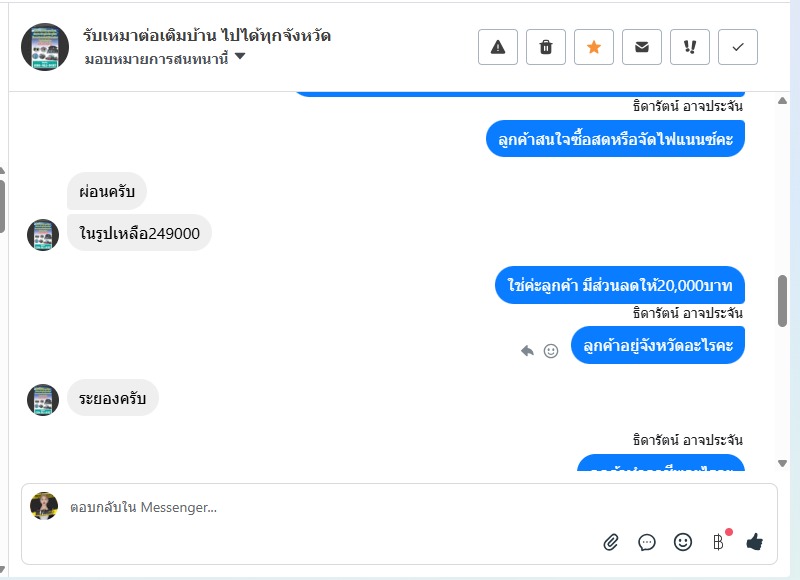Image resolution: width=800 pixels, height=580 pixels.
Task: Open saved replies speech bubble icon
Action: (x=647, y=542)
